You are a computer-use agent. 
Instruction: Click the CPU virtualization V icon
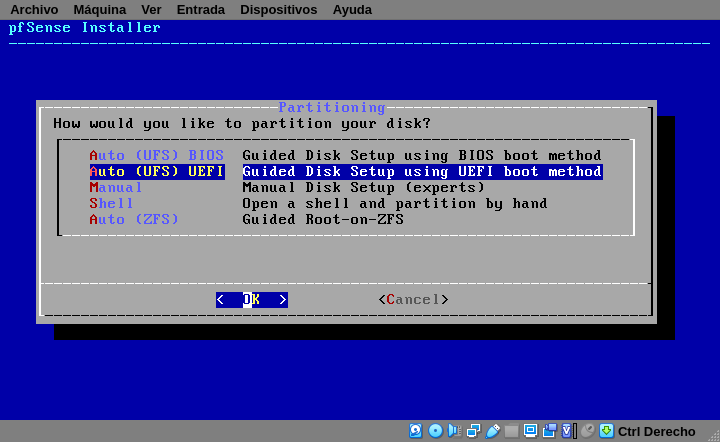coord(568,431)
